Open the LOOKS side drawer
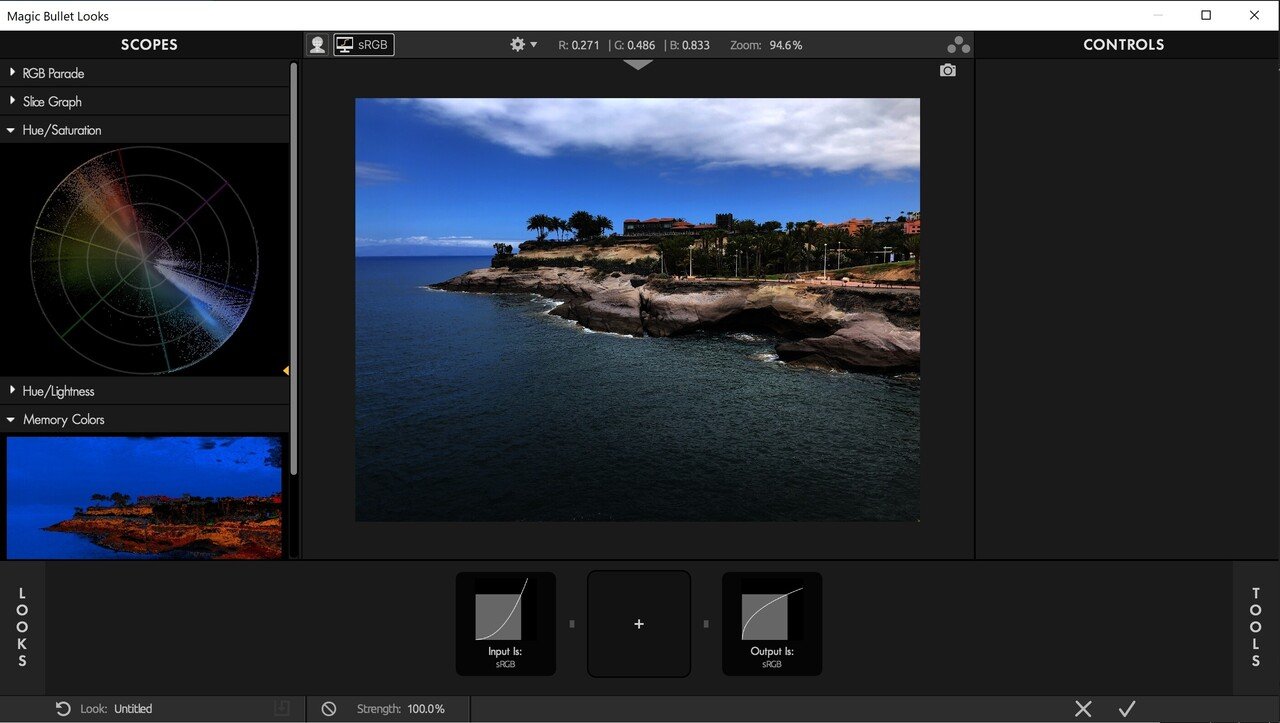 tap(22, 628)
